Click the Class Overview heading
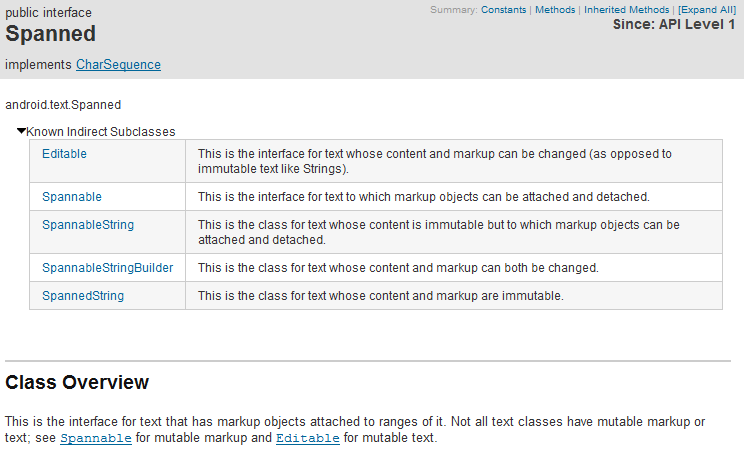The image size is (744, 465). [77, 383]
